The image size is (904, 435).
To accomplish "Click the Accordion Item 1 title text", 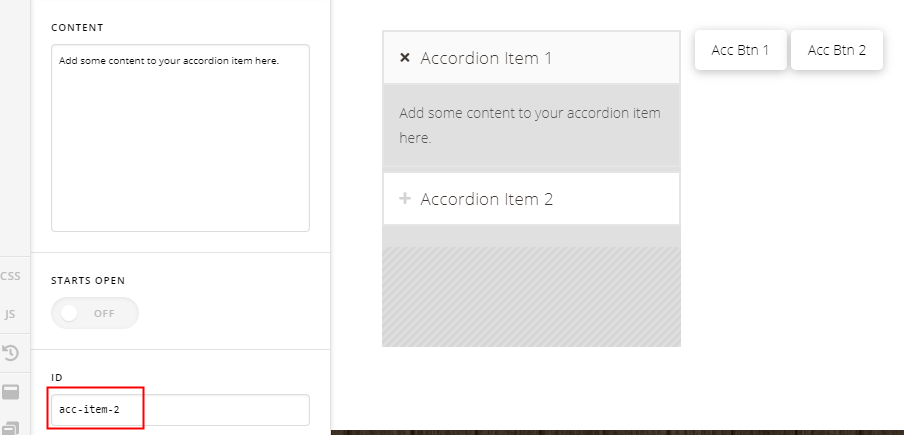I will click(486, 58).
